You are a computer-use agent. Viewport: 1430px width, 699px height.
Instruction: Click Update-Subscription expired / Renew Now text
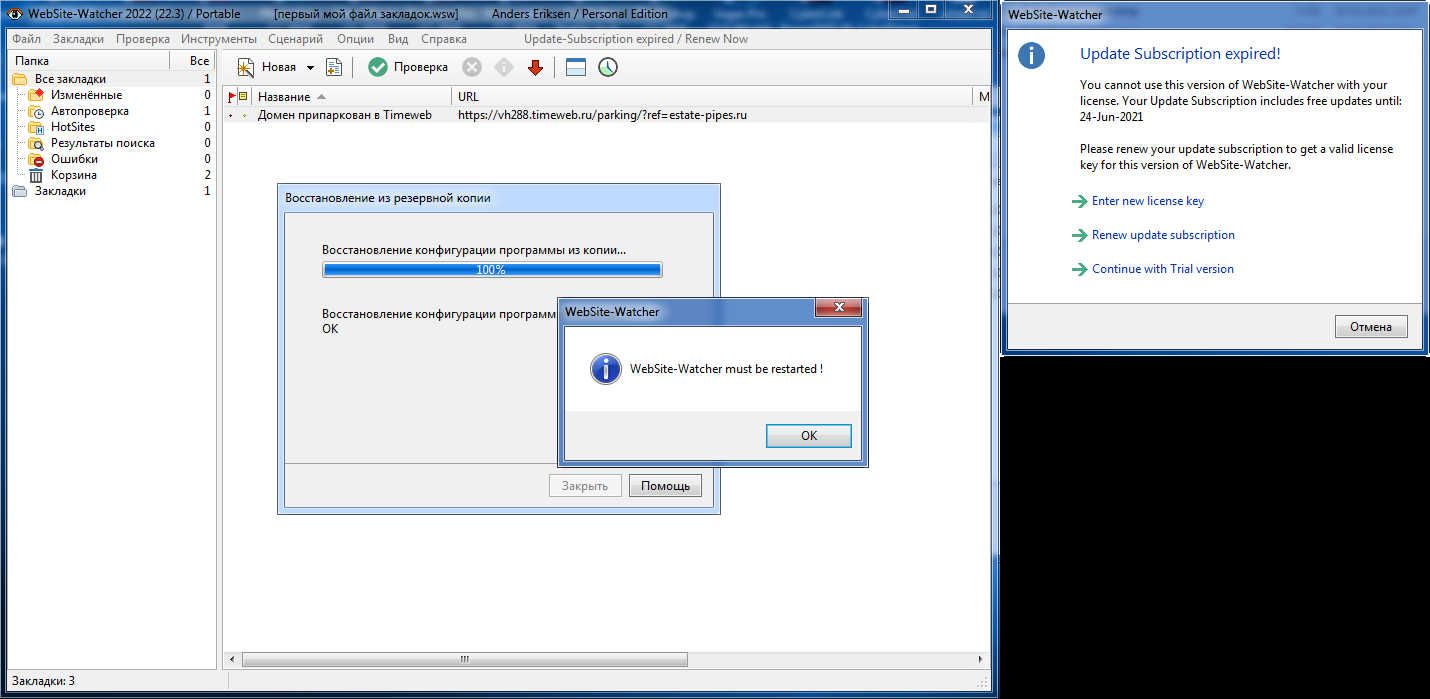point(636,39)
